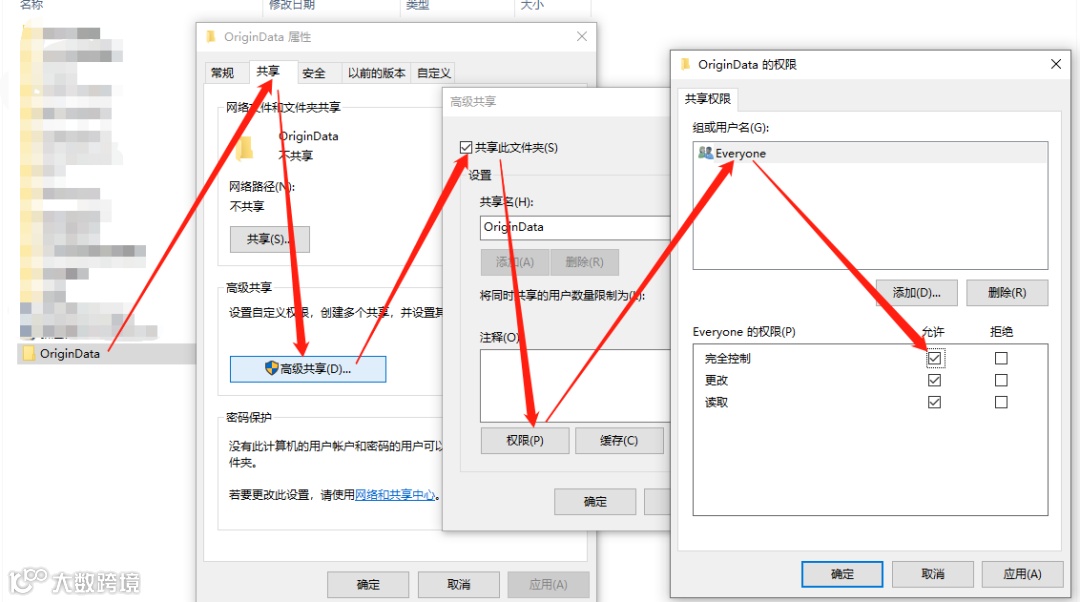The height and width of the screenshot is (602, 1080).
Task: Click 确定 in the permissions dialog
Action: 842,574
